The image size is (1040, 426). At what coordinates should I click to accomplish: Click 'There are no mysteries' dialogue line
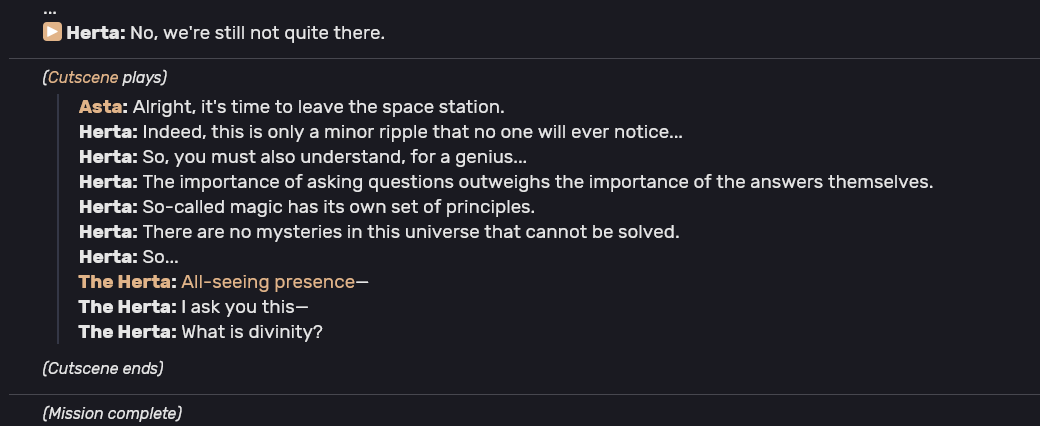(411, 232)
